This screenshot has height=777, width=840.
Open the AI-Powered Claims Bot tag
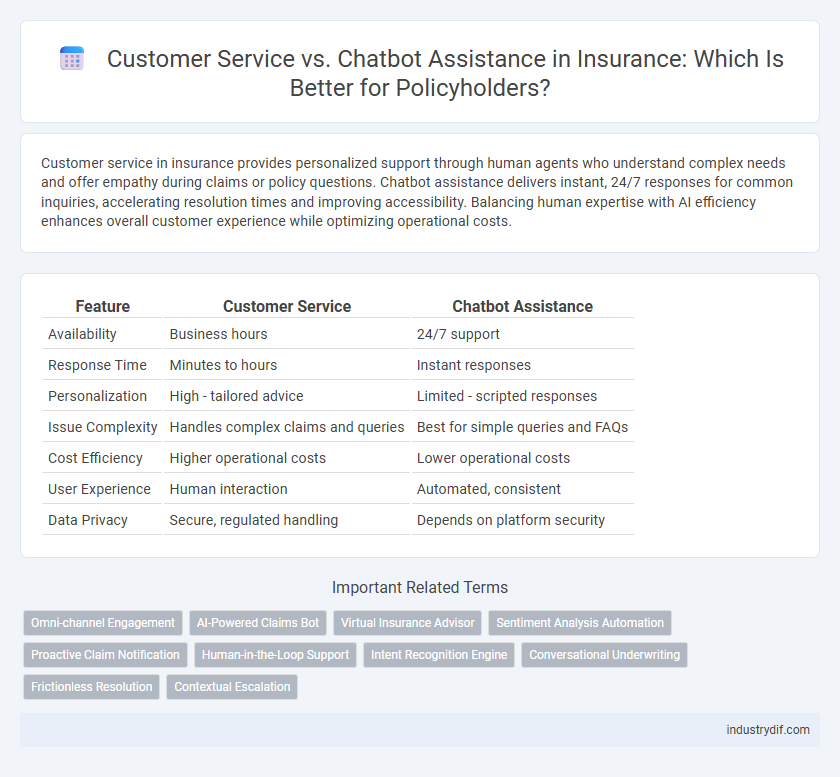[258, 623]
